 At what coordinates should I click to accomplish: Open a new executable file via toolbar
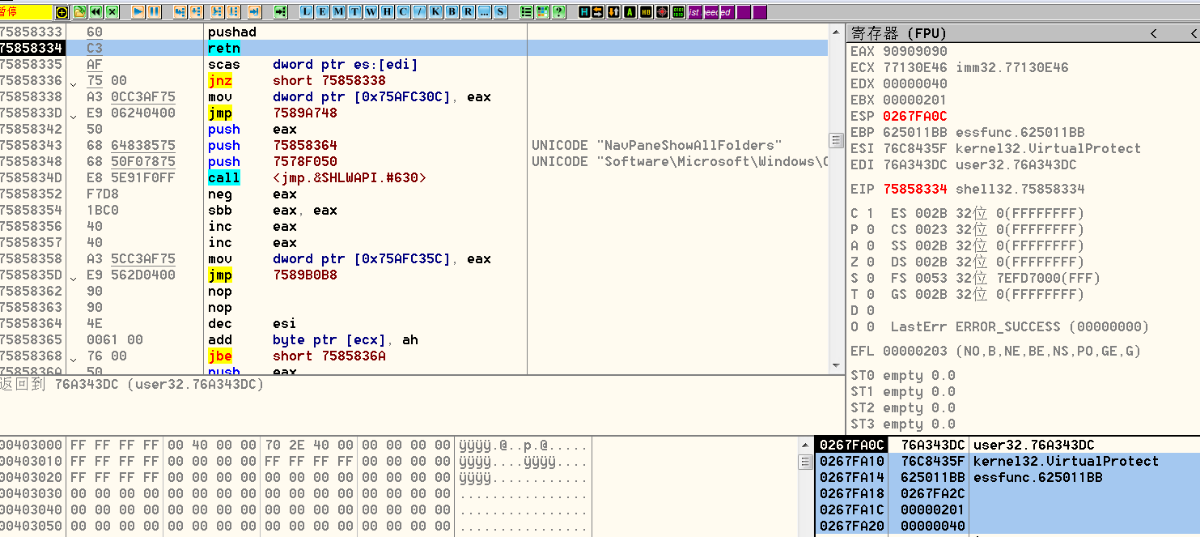(x=78, y=11)
